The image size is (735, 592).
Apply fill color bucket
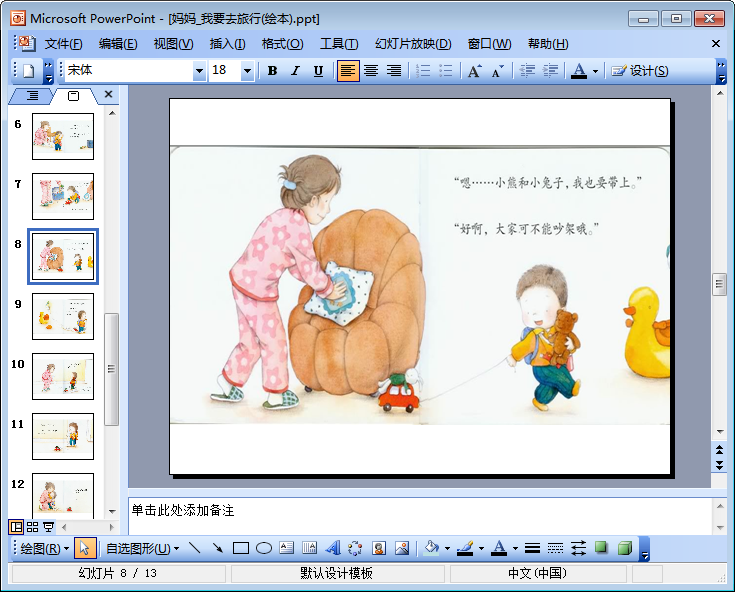[431, 548]
